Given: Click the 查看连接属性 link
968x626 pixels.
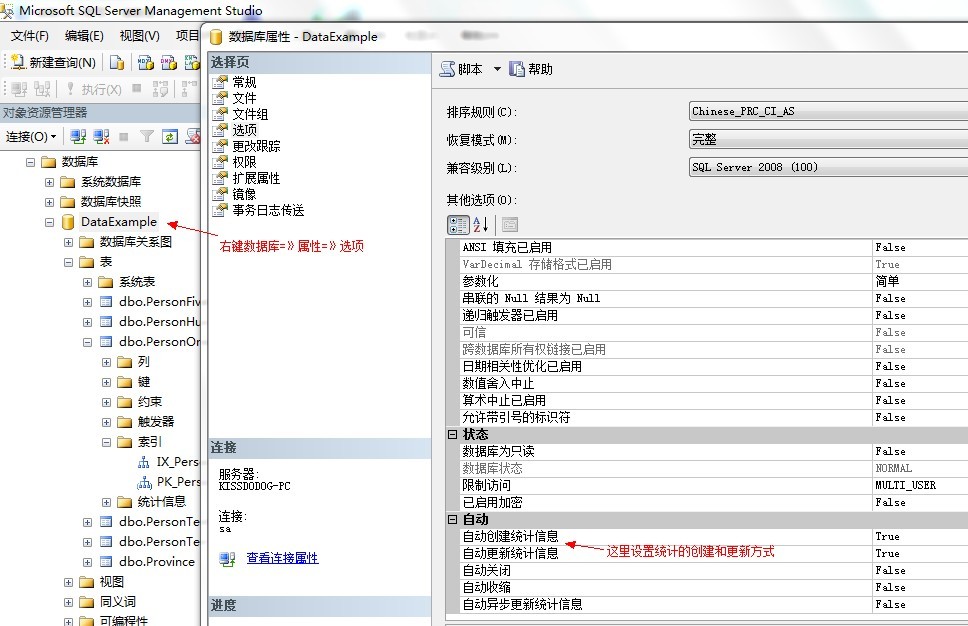Looking at the screenshot, I should pyautogui.click(x=282, y=558).
